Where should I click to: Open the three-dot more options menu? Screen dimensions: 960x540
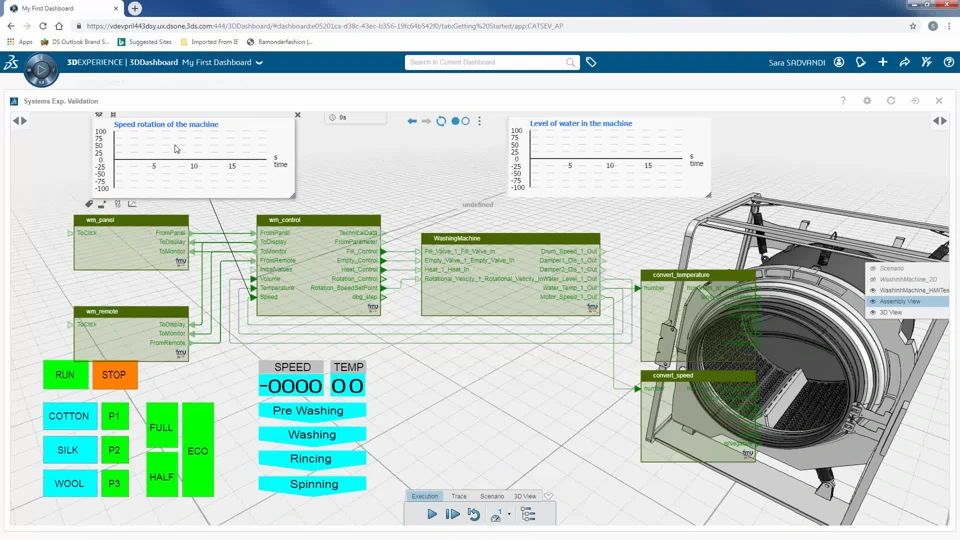[479, 121]
